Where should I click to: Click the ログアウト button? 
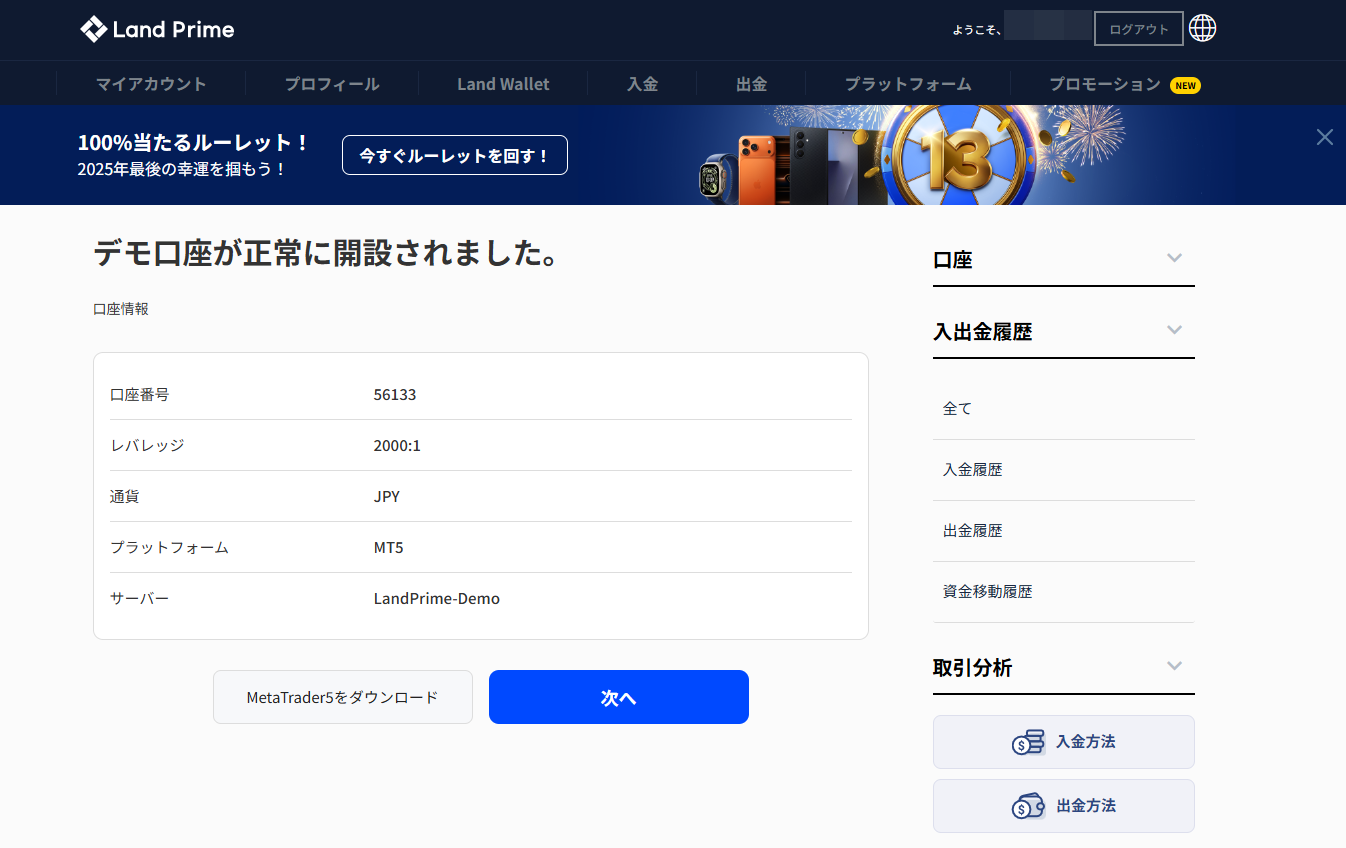(1139, 29)
